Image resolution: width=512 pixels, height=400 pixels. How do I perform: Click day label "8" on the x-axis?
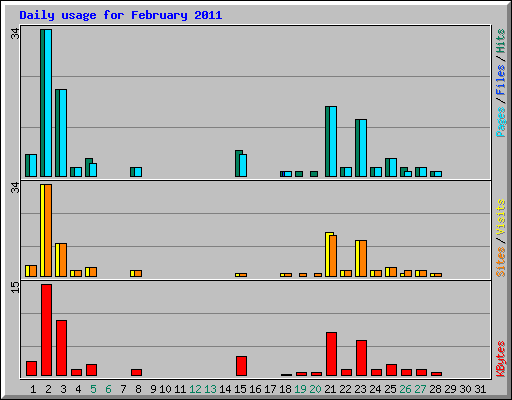138,389
